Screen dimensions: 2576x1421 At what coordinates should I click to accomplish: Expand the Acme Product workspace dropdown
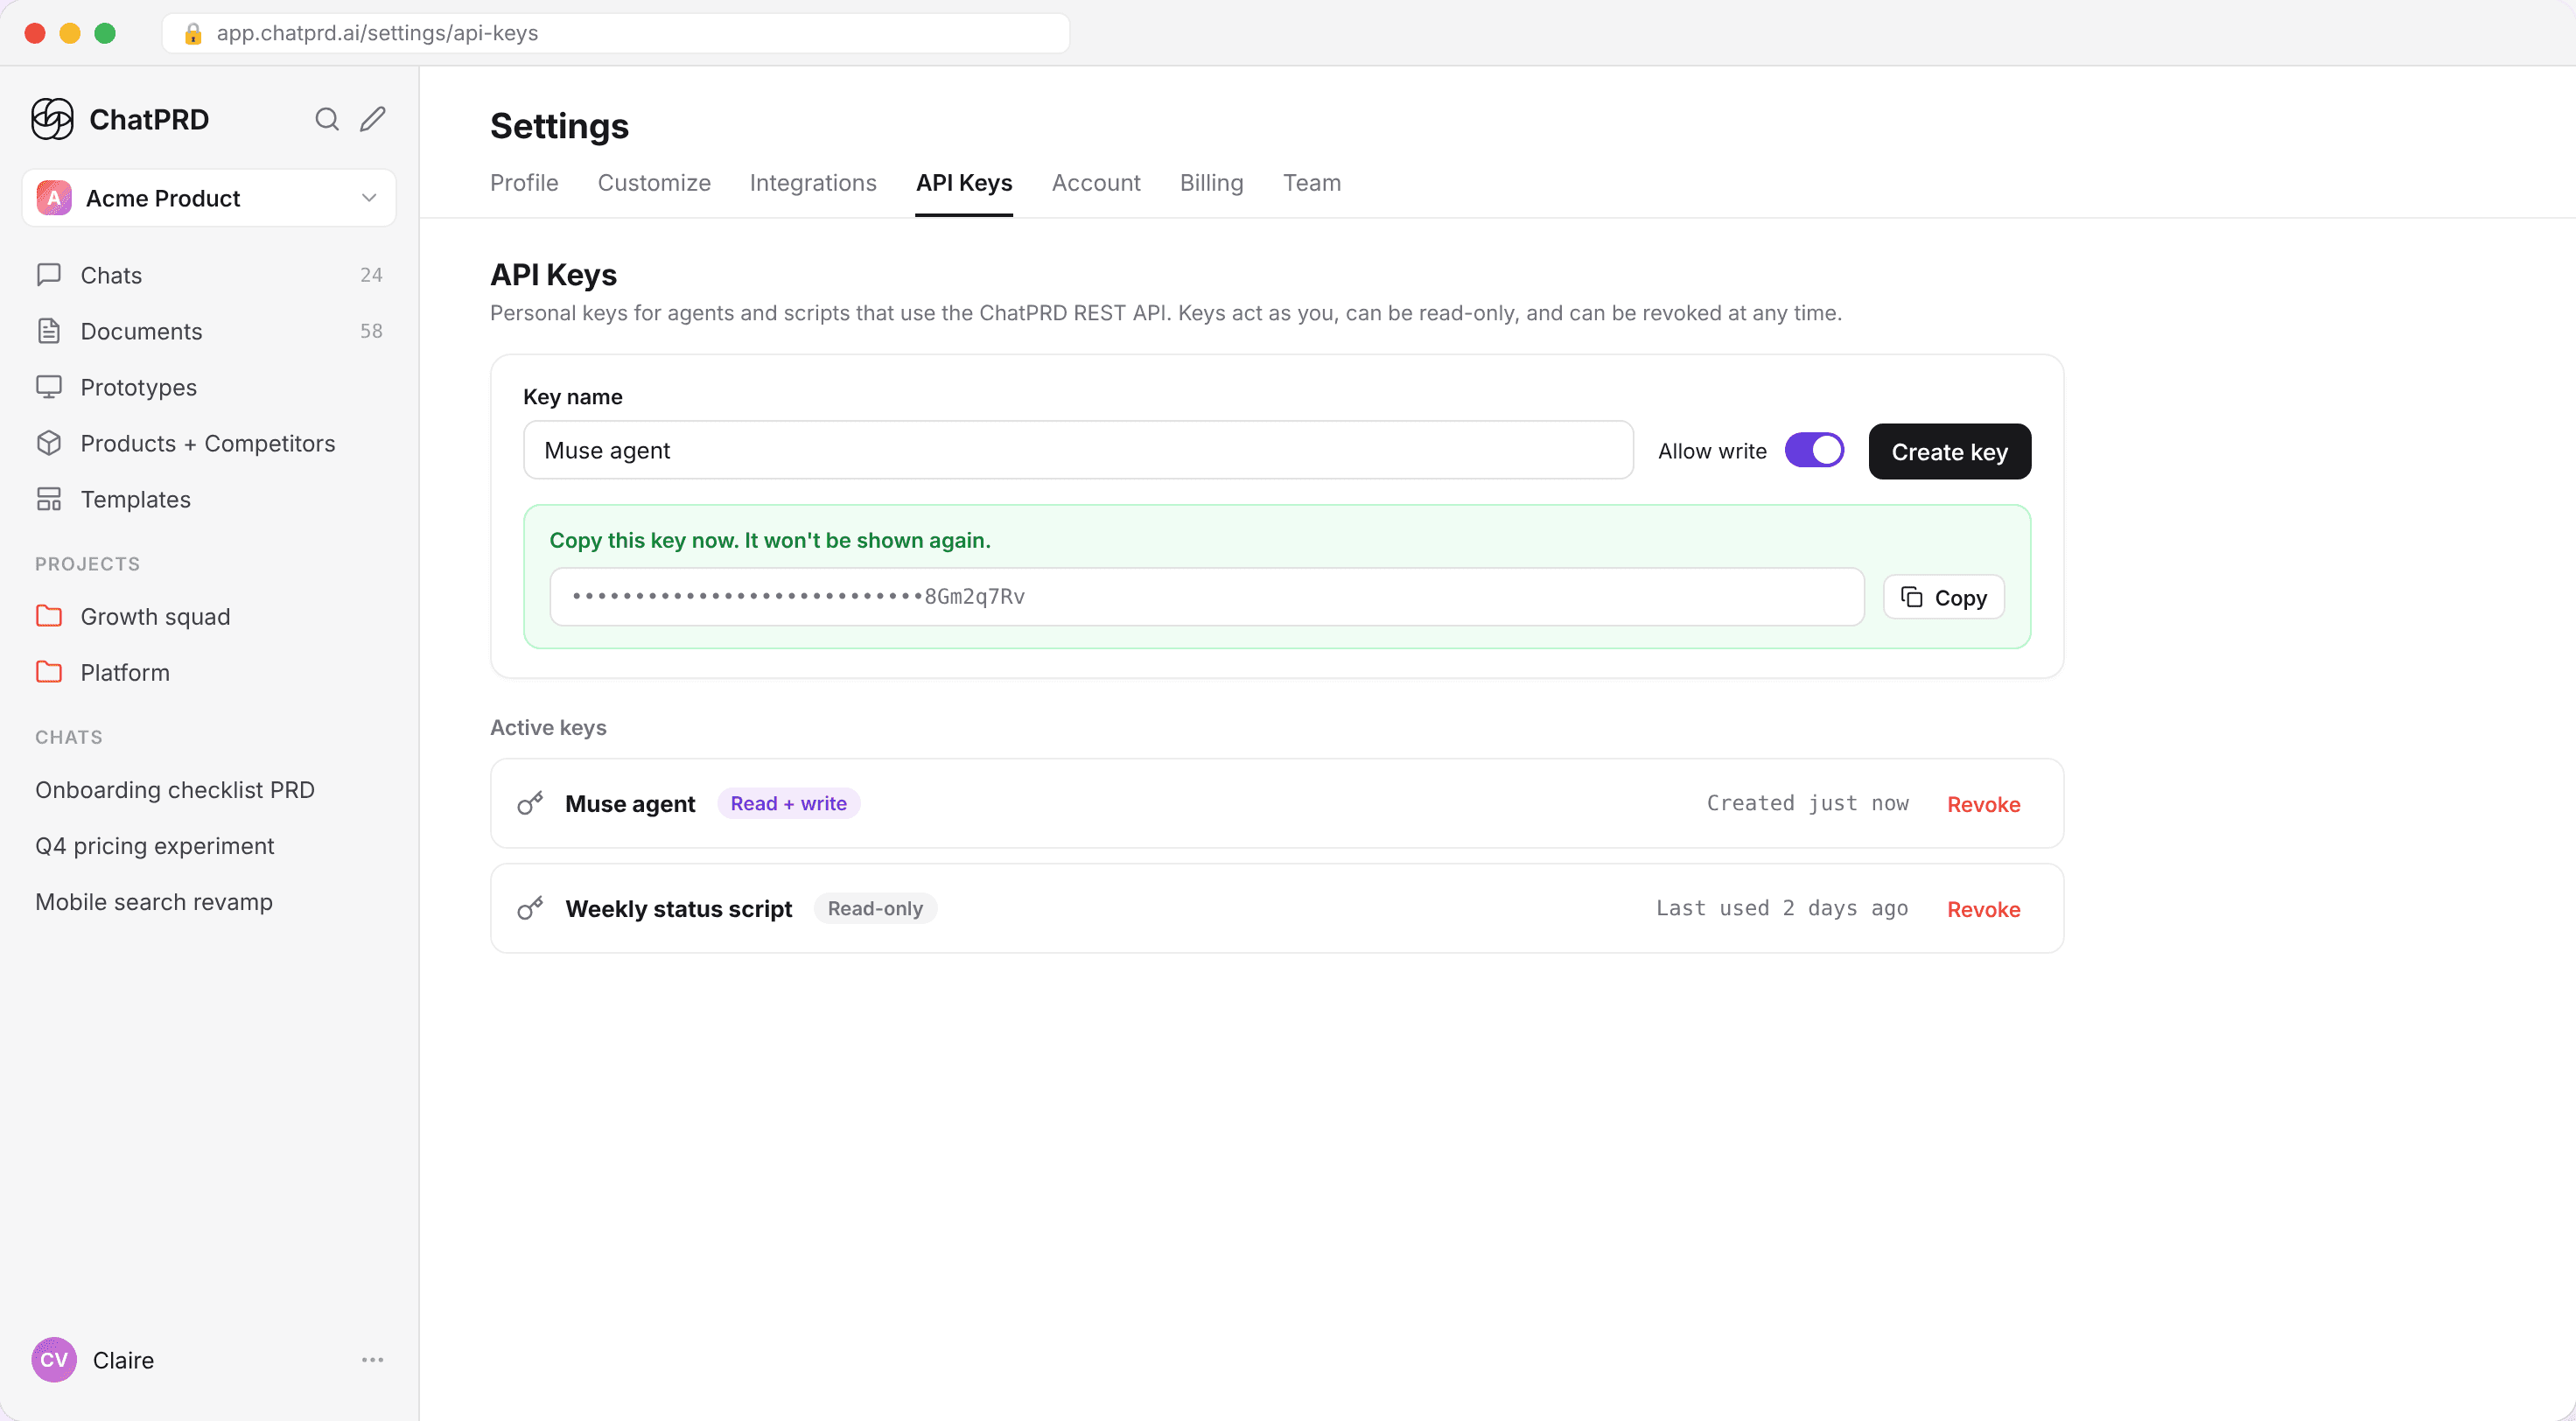[369, 198]
